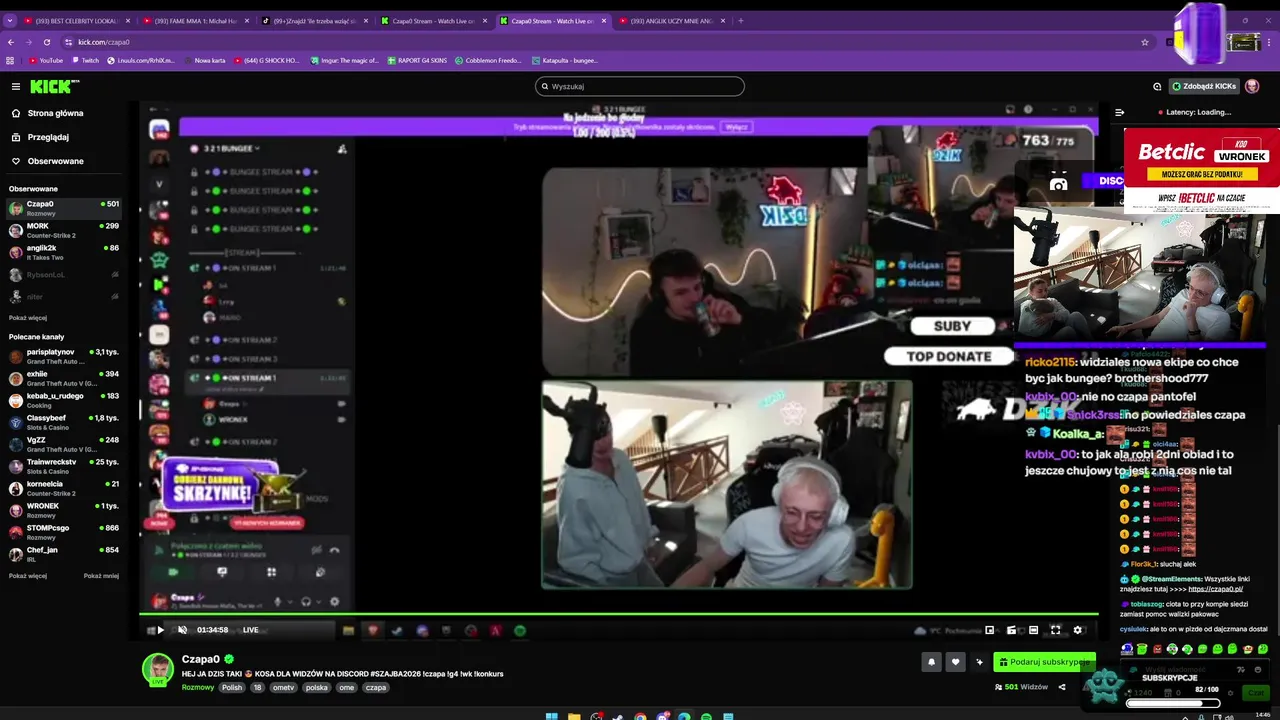Collapse recommended list with Pokaż mniej

pyautogui.click(x=101, y=576)
